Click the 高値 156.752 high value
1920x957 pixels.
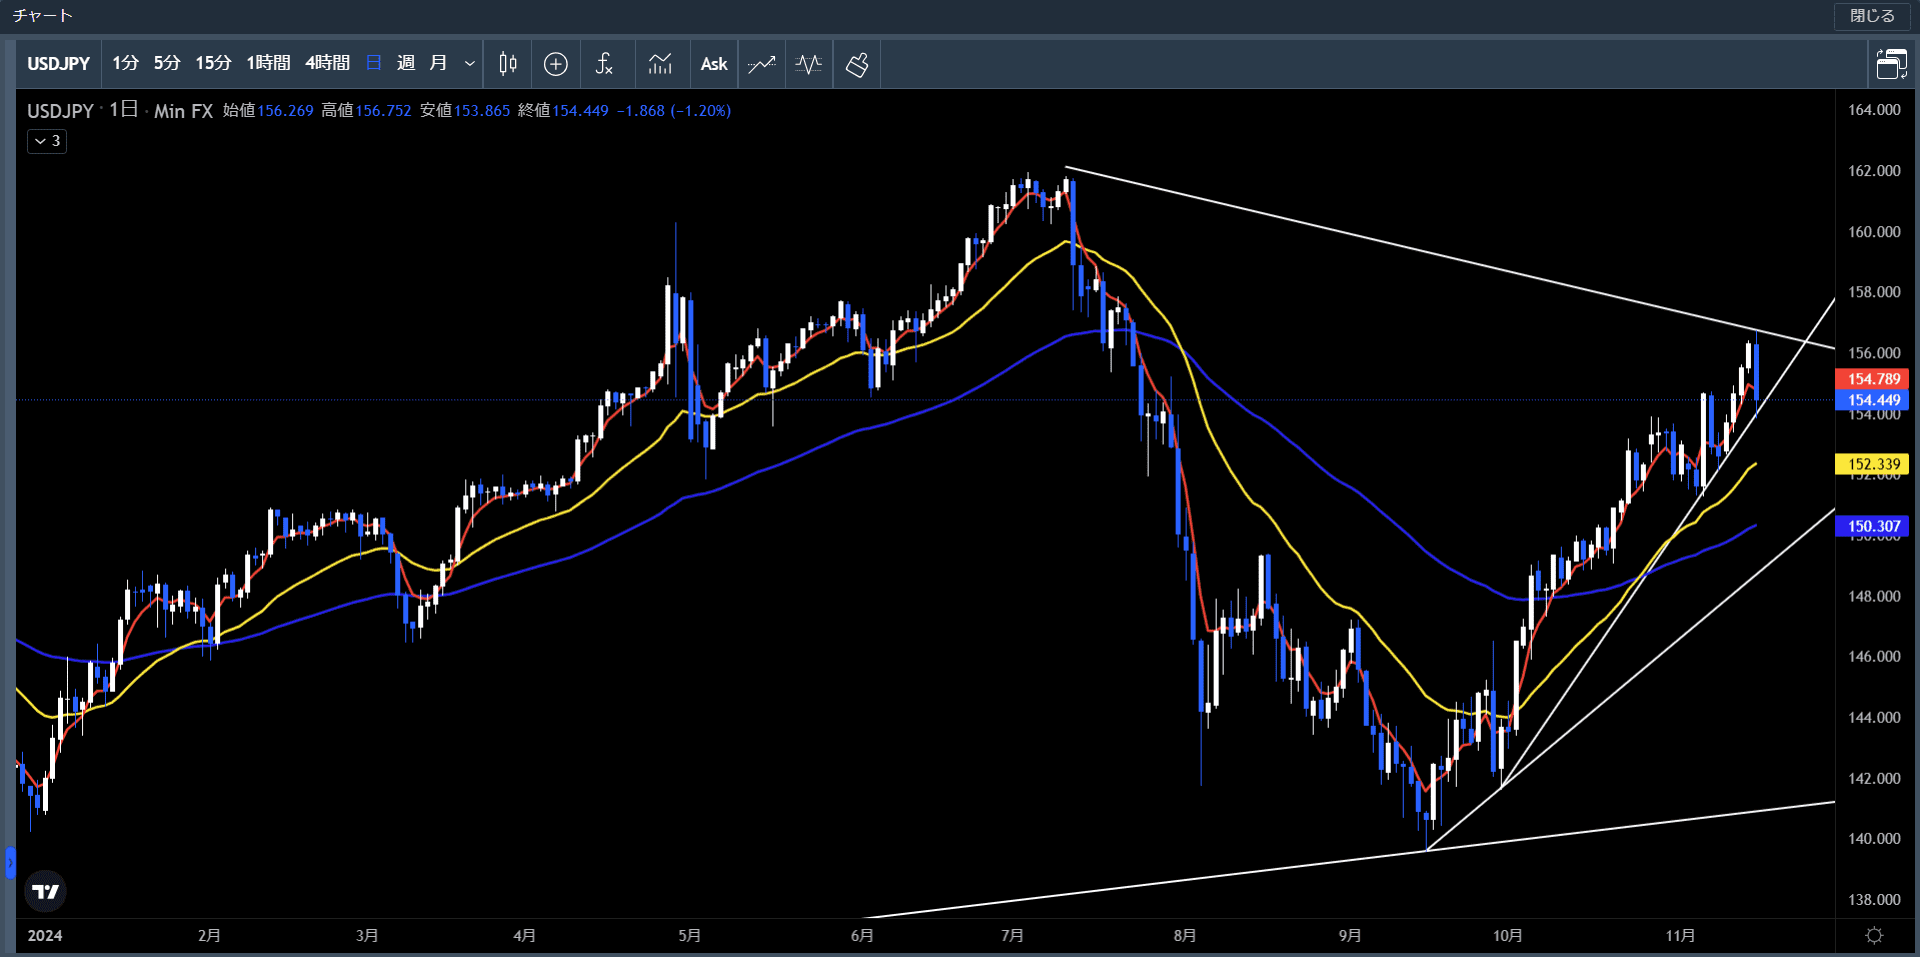366,111
